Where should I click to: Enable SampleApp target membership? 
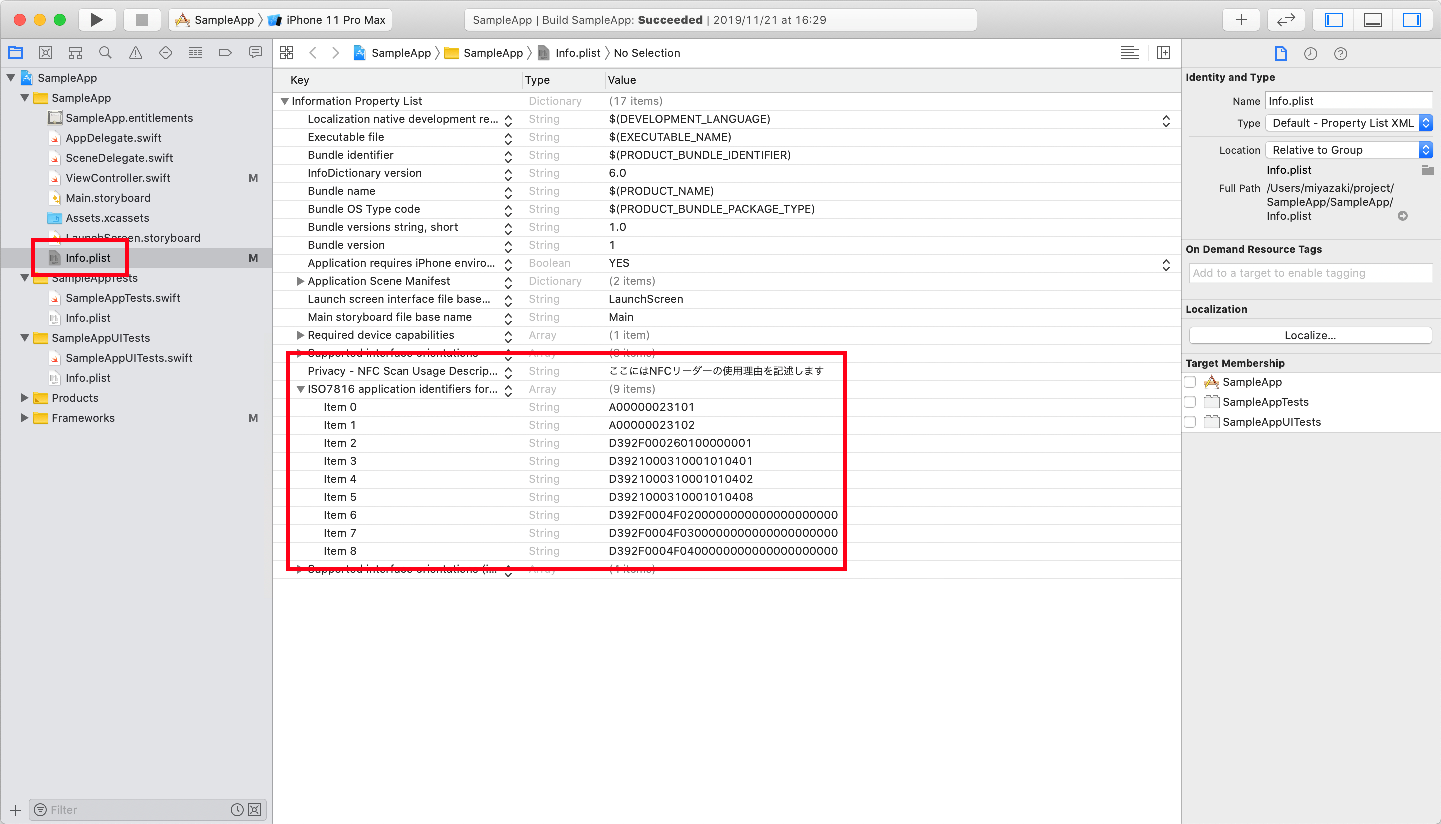(x=1190, y=382)
